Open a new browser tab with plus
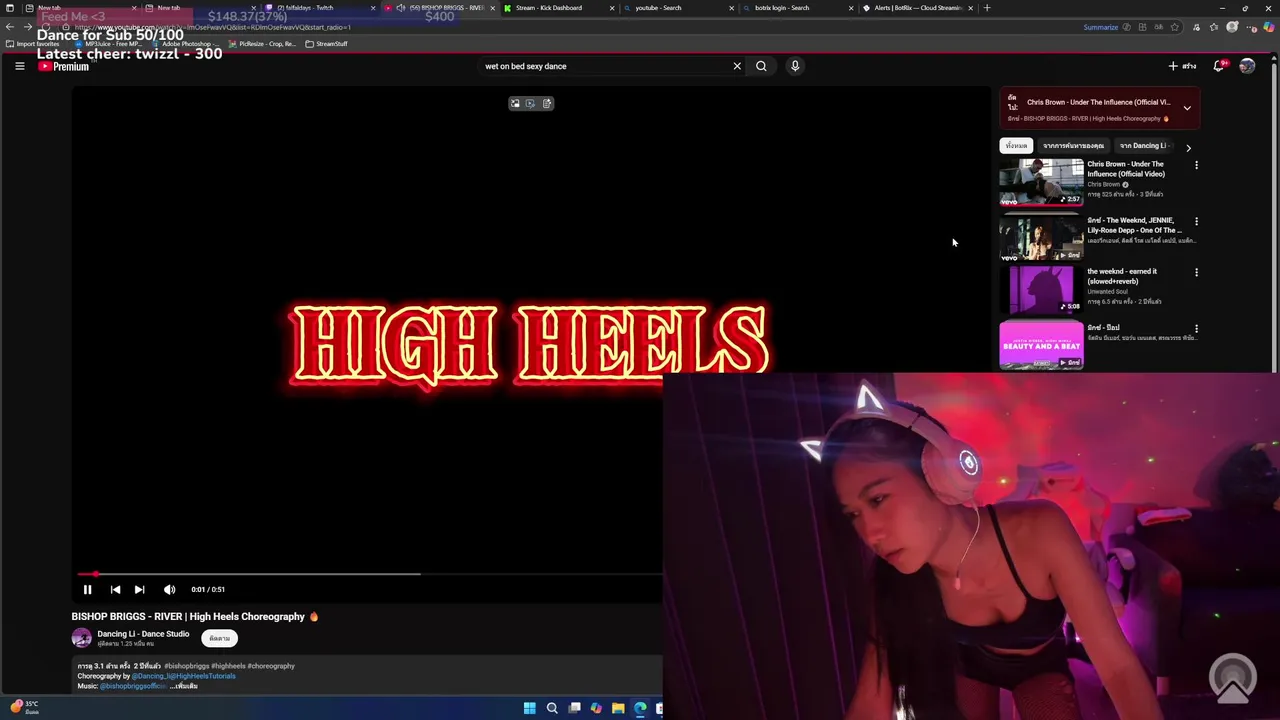The image size is (1280, 720). pos(987,8)
